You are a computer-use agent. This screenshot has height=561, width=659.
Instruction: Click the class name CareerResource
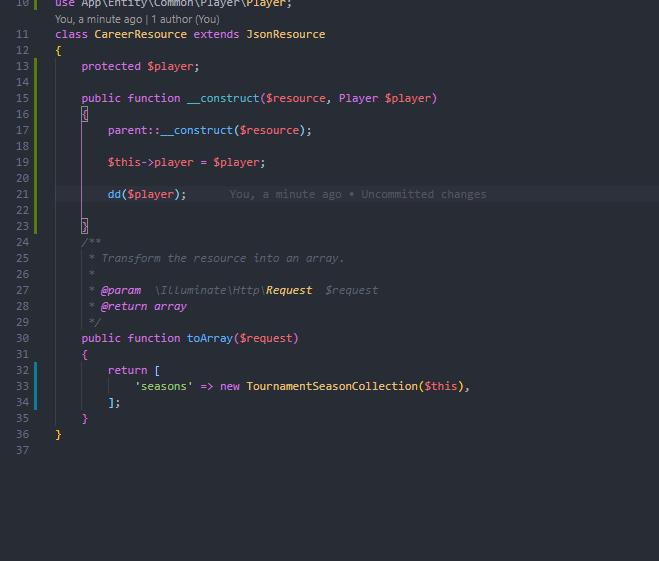click(x=140, y=34)
